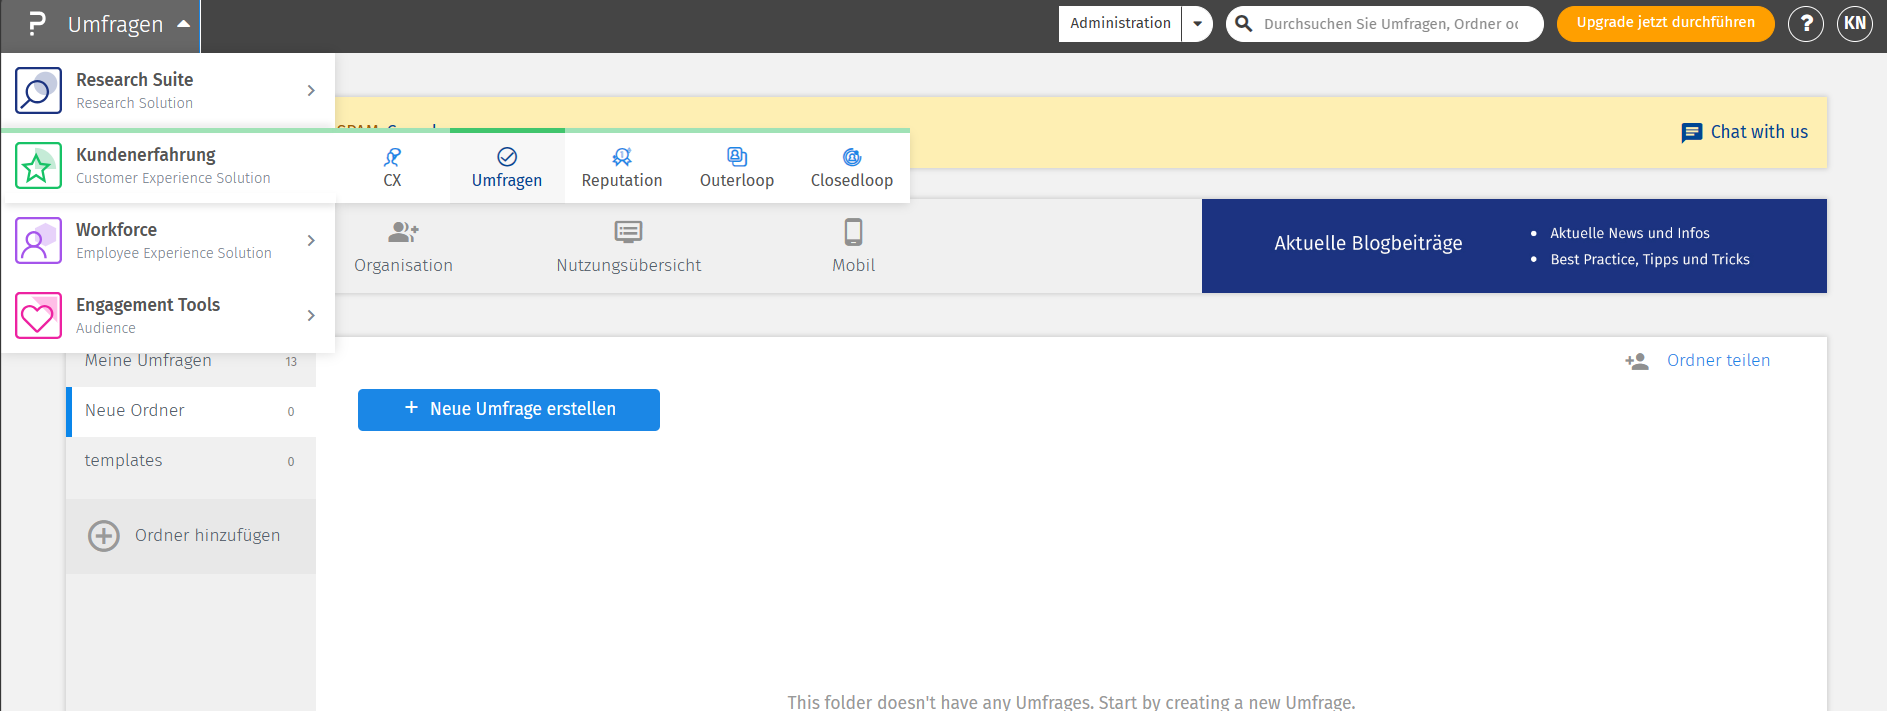The width and height of the screenshot is (1887, 711).
Task: Click the Ordner teilen link
Action: coord(1718,361)
